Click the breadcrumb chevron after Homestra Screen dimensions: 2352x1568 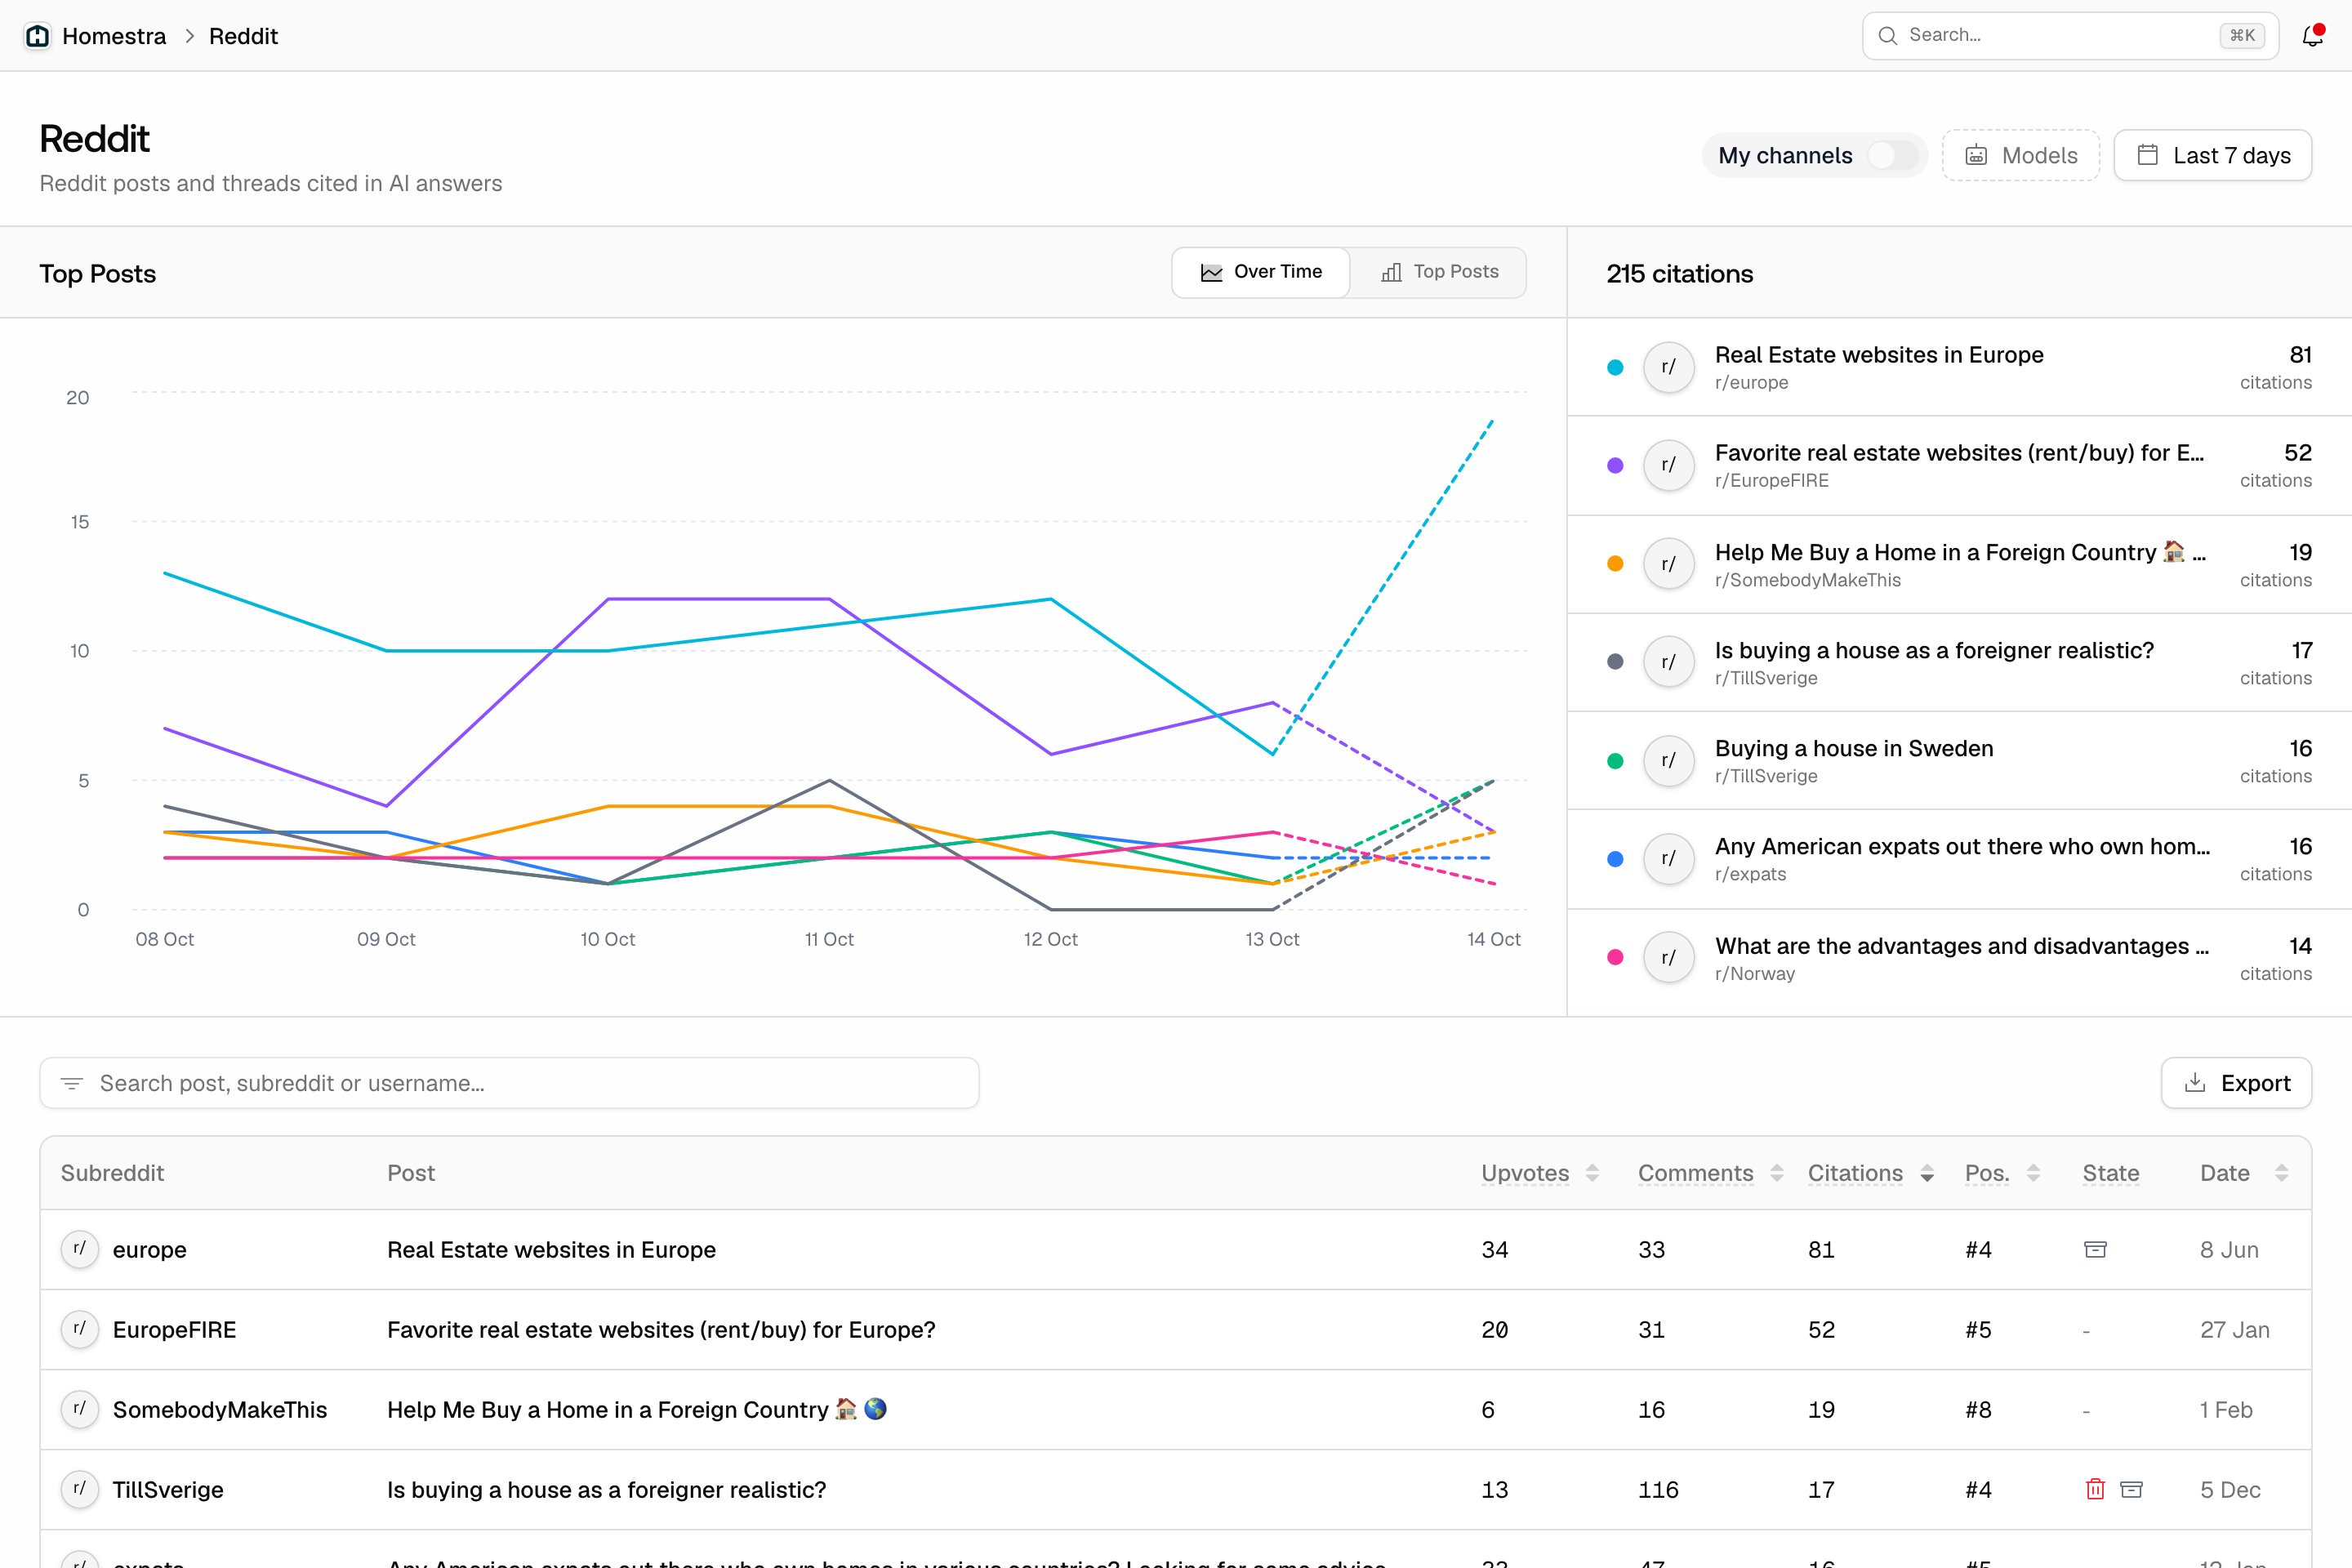[x=189, y=36]
